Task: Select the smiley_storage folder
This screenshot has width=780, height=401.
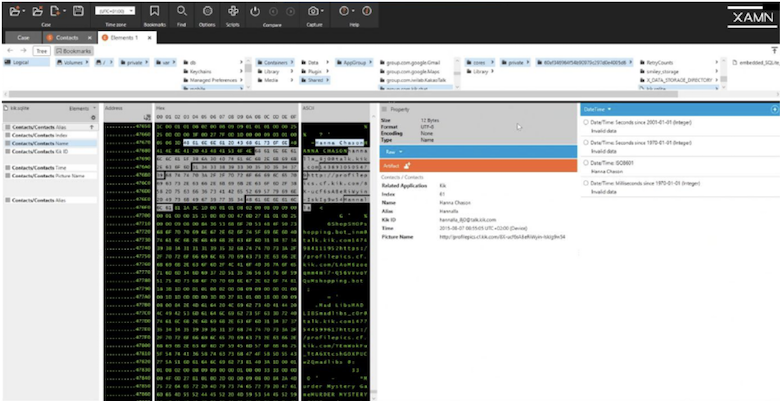Action: pos(662,72)
